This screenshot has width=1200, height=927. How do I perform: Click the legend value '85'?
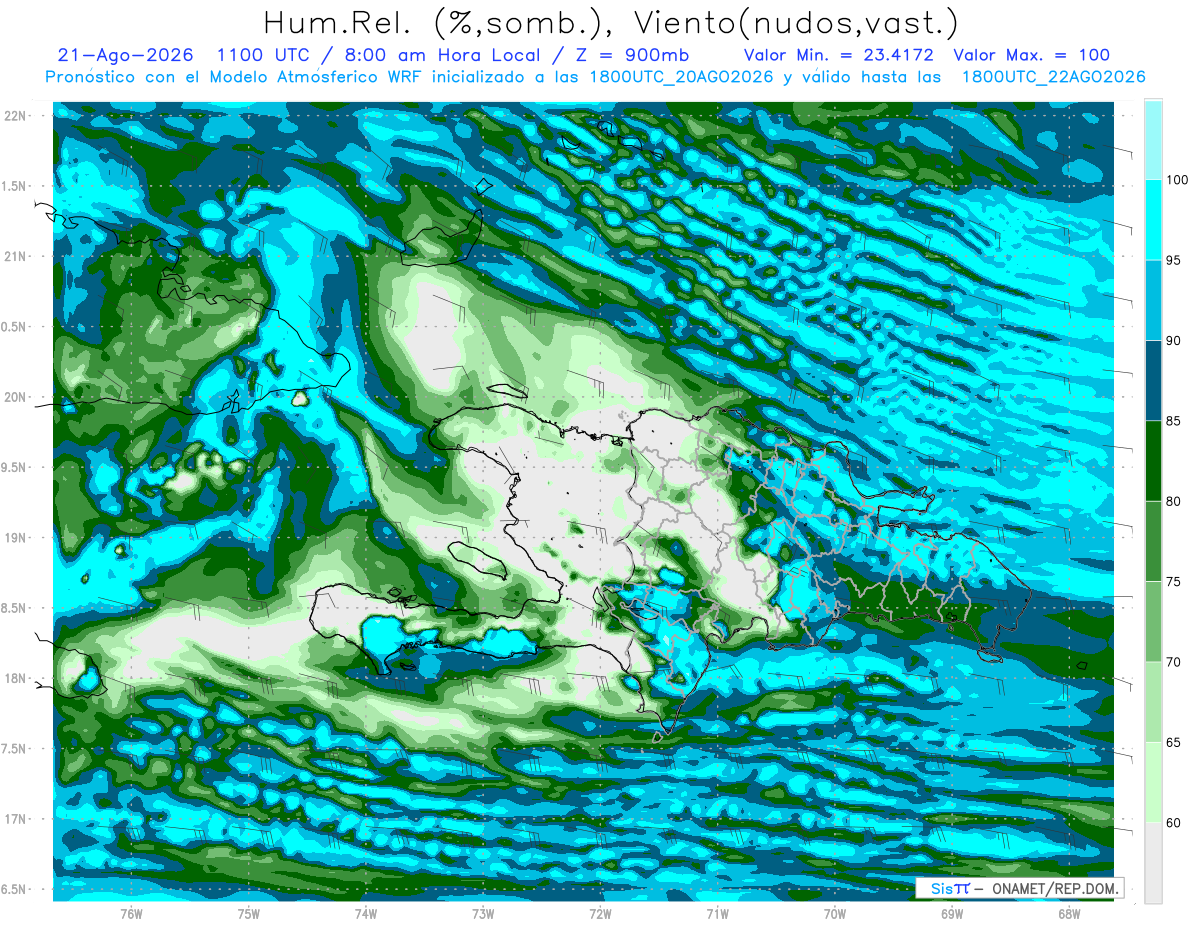click(x=1174, y=421)
